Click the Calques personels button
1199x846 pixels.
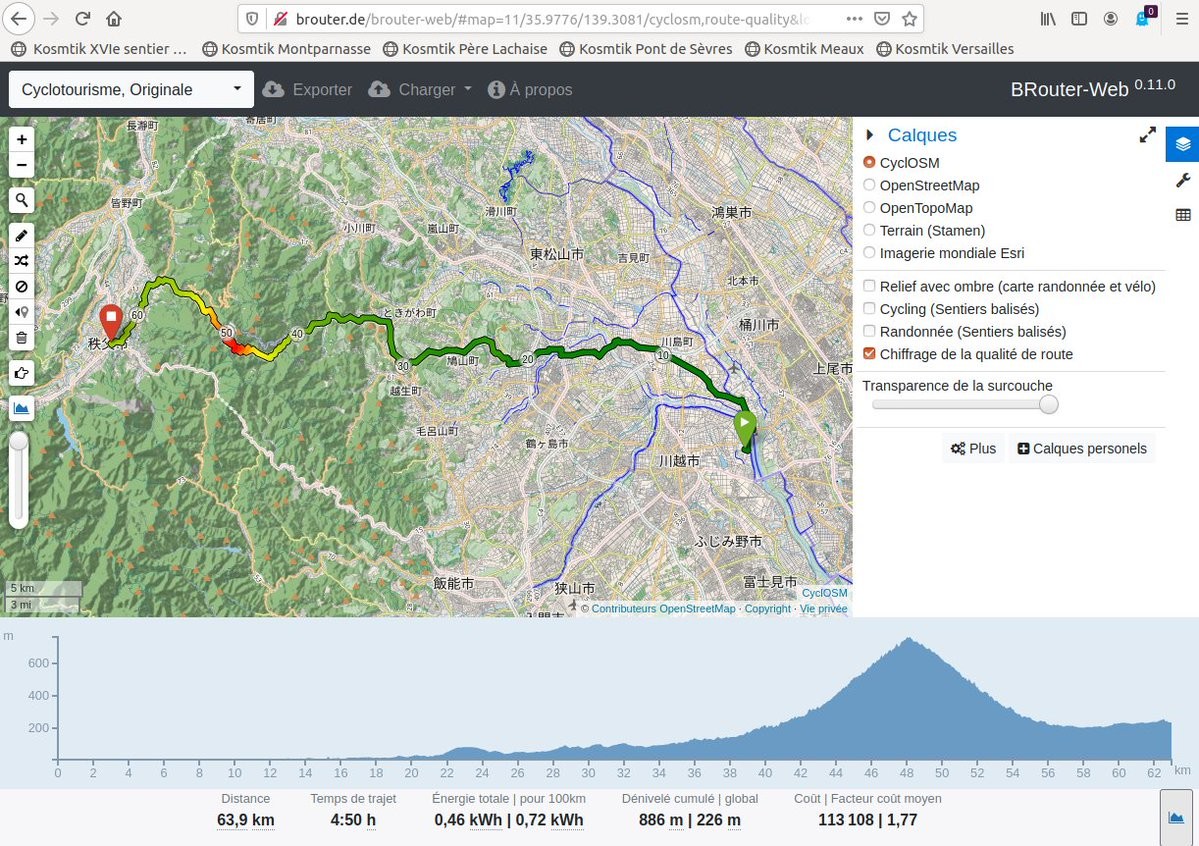1081,449
